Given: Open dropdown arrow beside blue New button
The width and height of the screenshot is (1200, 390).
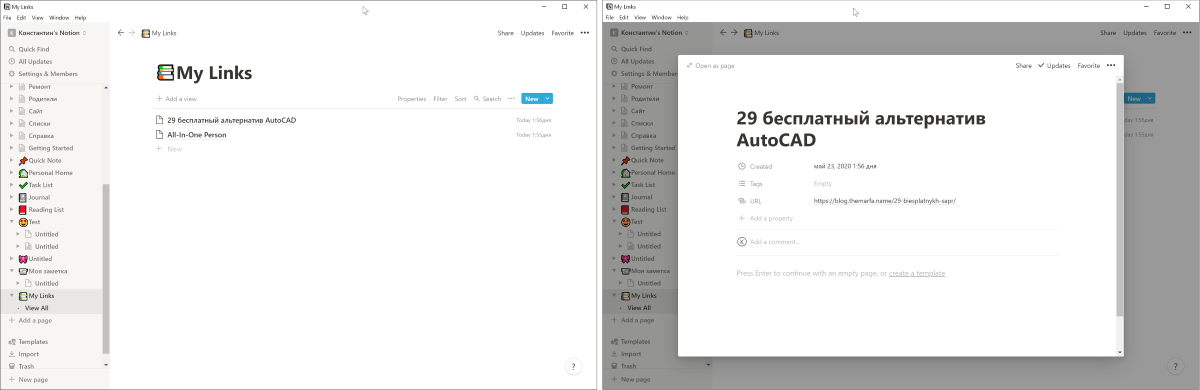Looking at the screenshot, I should pos(548,99).
